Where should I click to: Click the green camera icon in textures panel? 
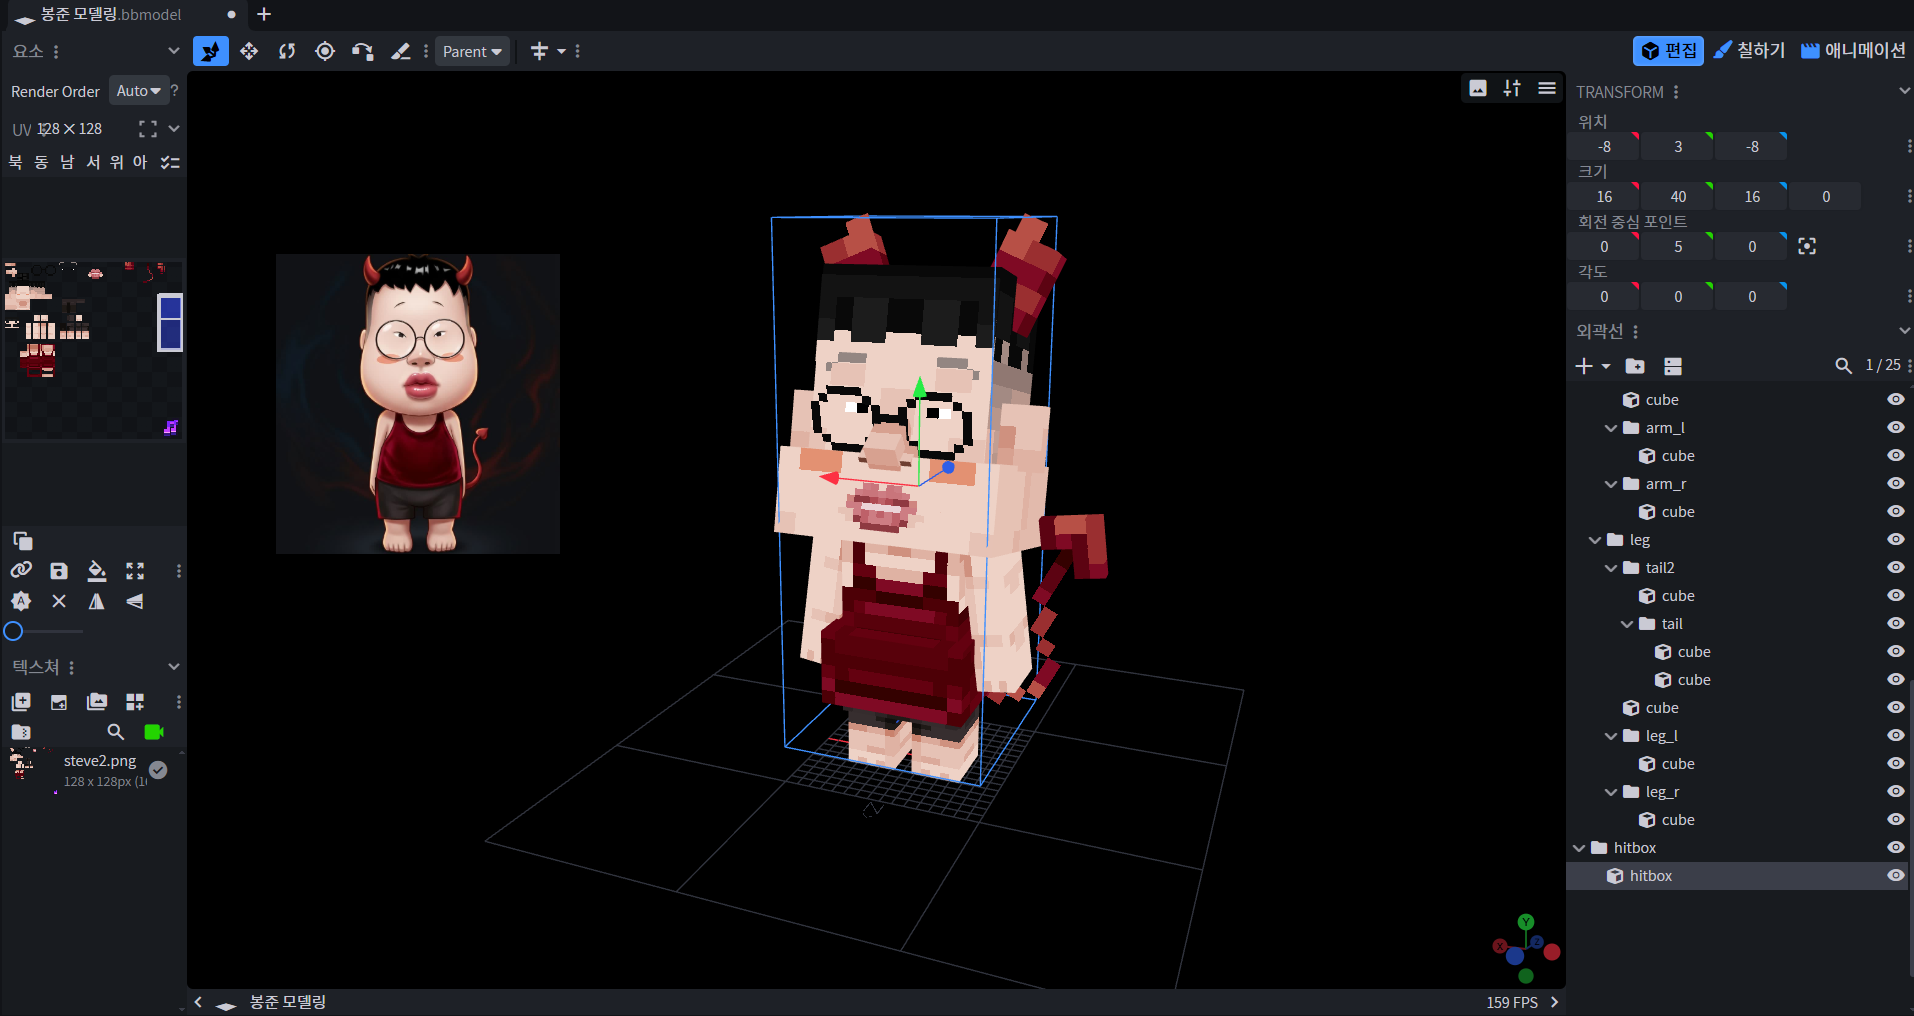tap(154, 732)
